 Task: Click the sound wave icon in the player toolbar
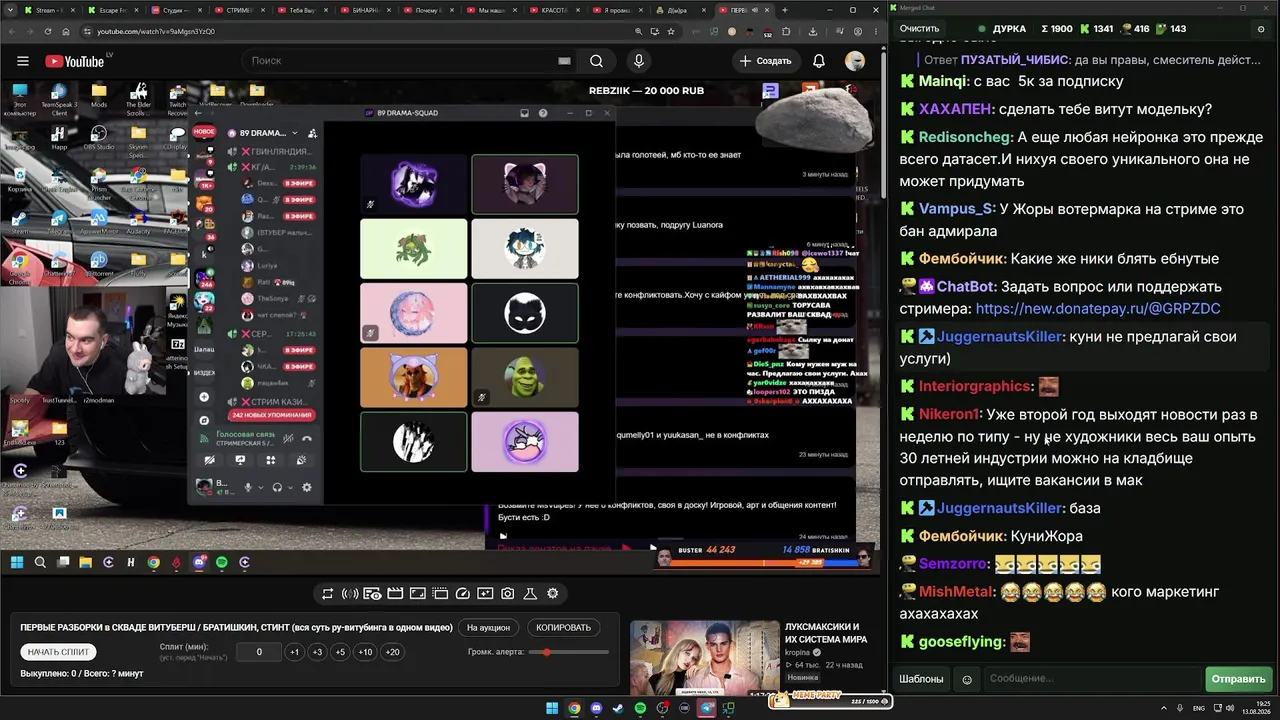point(350,594)
